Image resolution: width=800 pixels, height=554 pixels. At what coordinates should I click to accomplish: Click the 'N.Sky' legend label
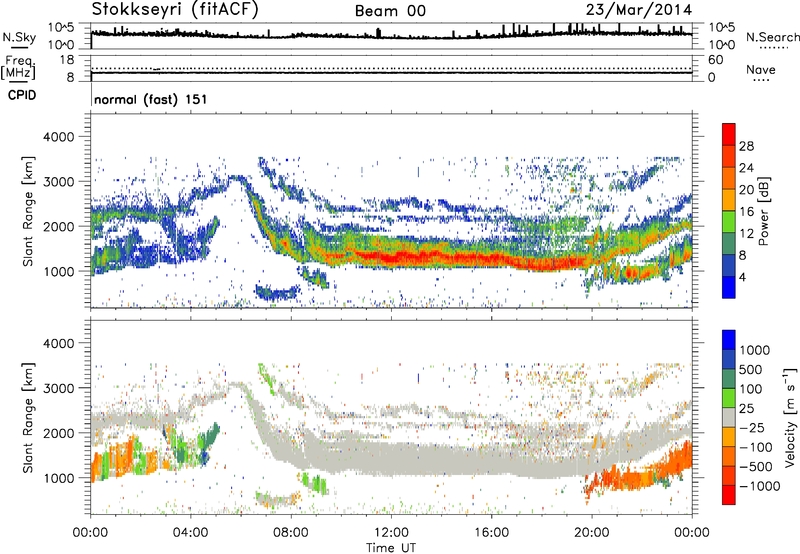pyautogui.click(x=19, y=37)
